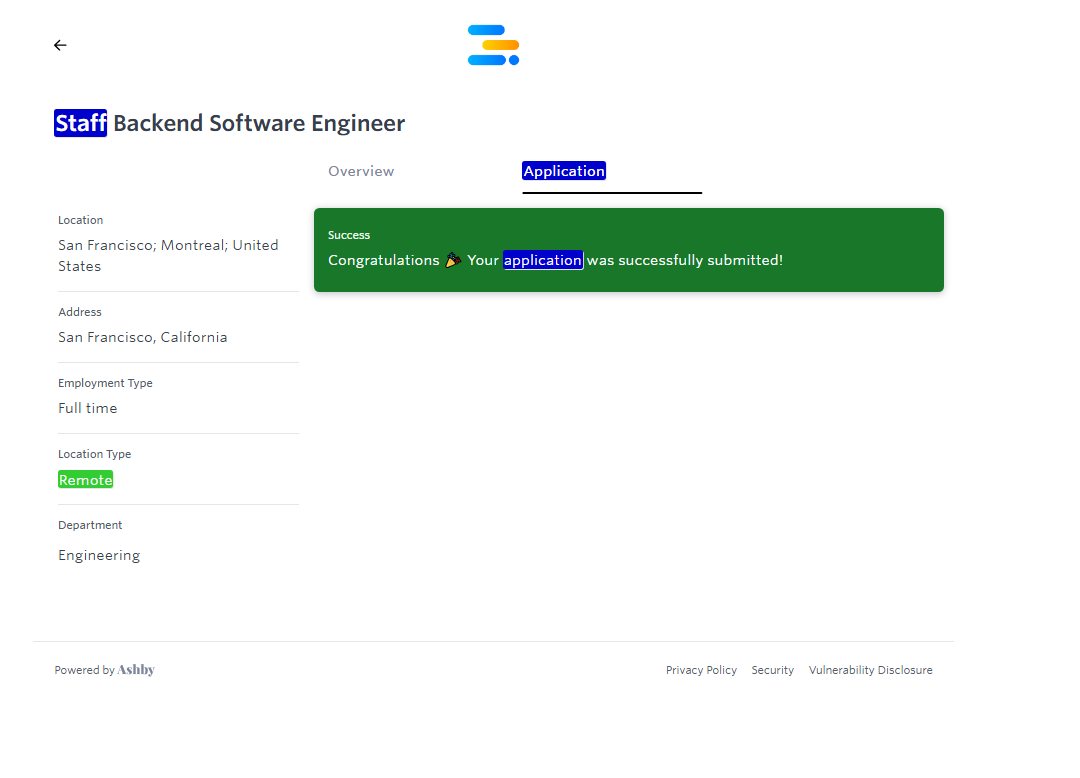
Task: Click the party popper emoji
Action: point(453,260)
